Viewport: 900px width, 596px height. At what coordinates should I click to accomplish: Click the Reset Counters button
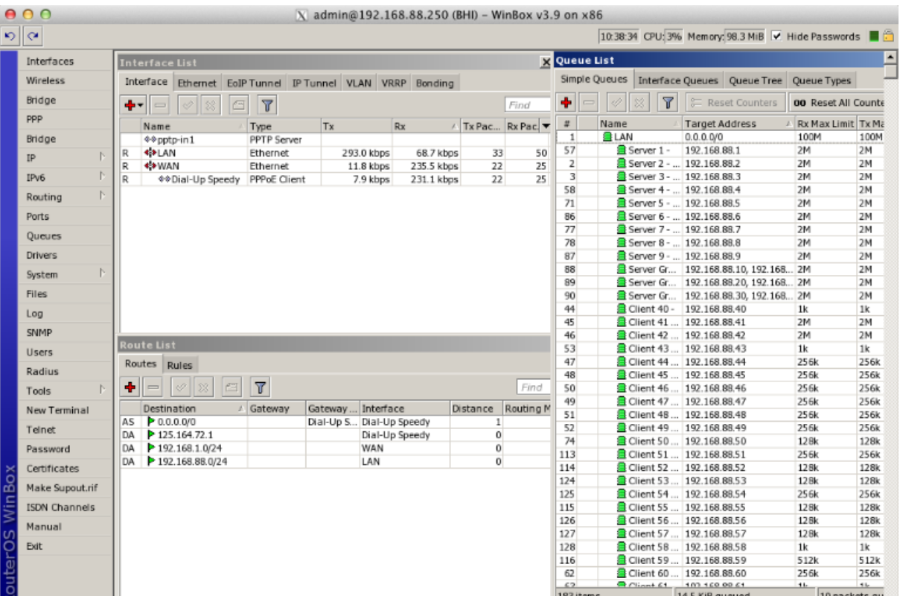[735, 103]
